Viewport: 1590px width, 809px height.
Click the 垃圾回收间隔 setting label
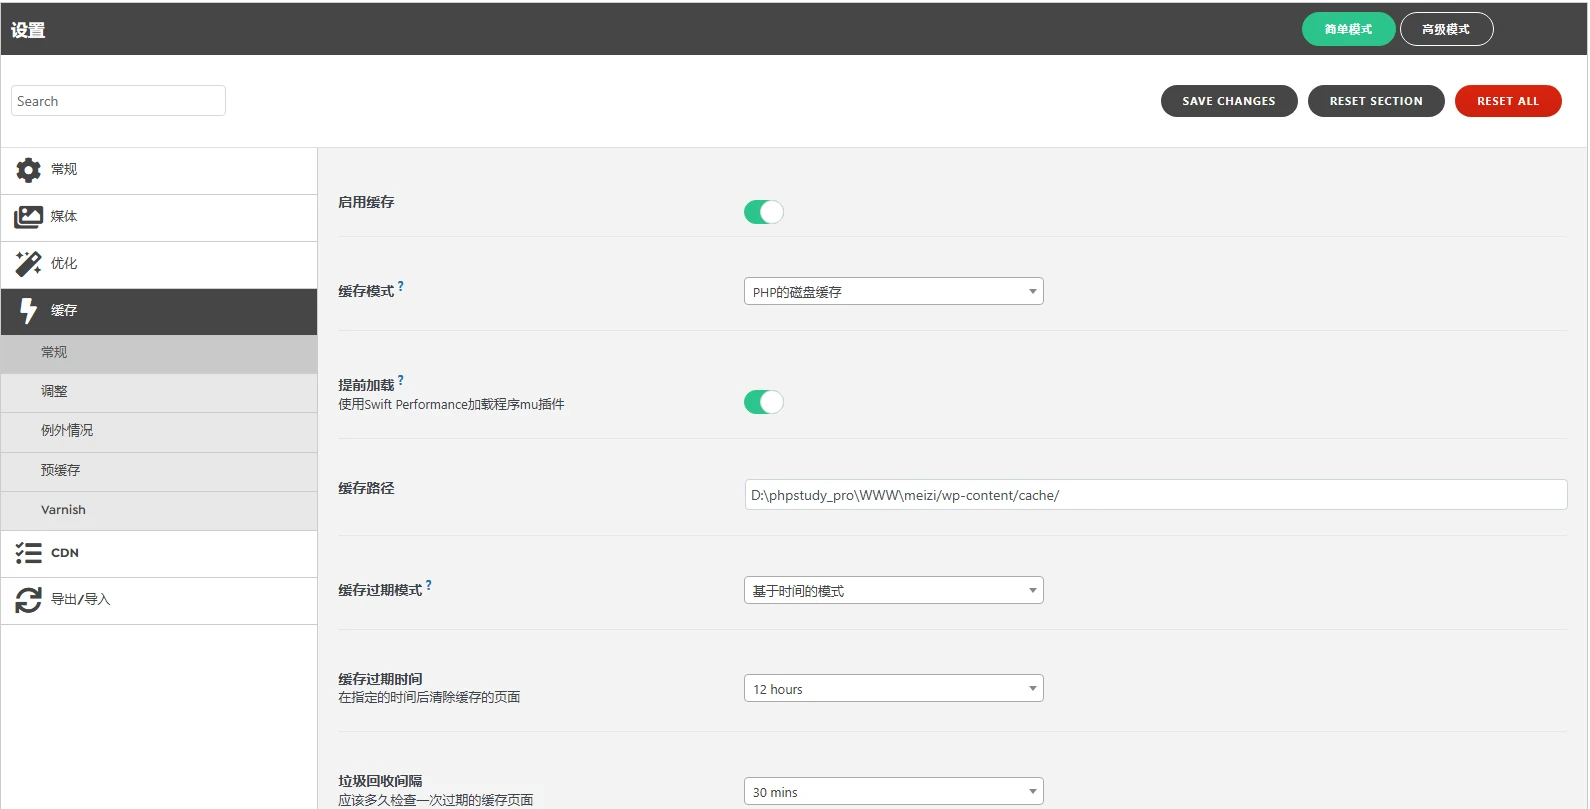pos(380,781)
